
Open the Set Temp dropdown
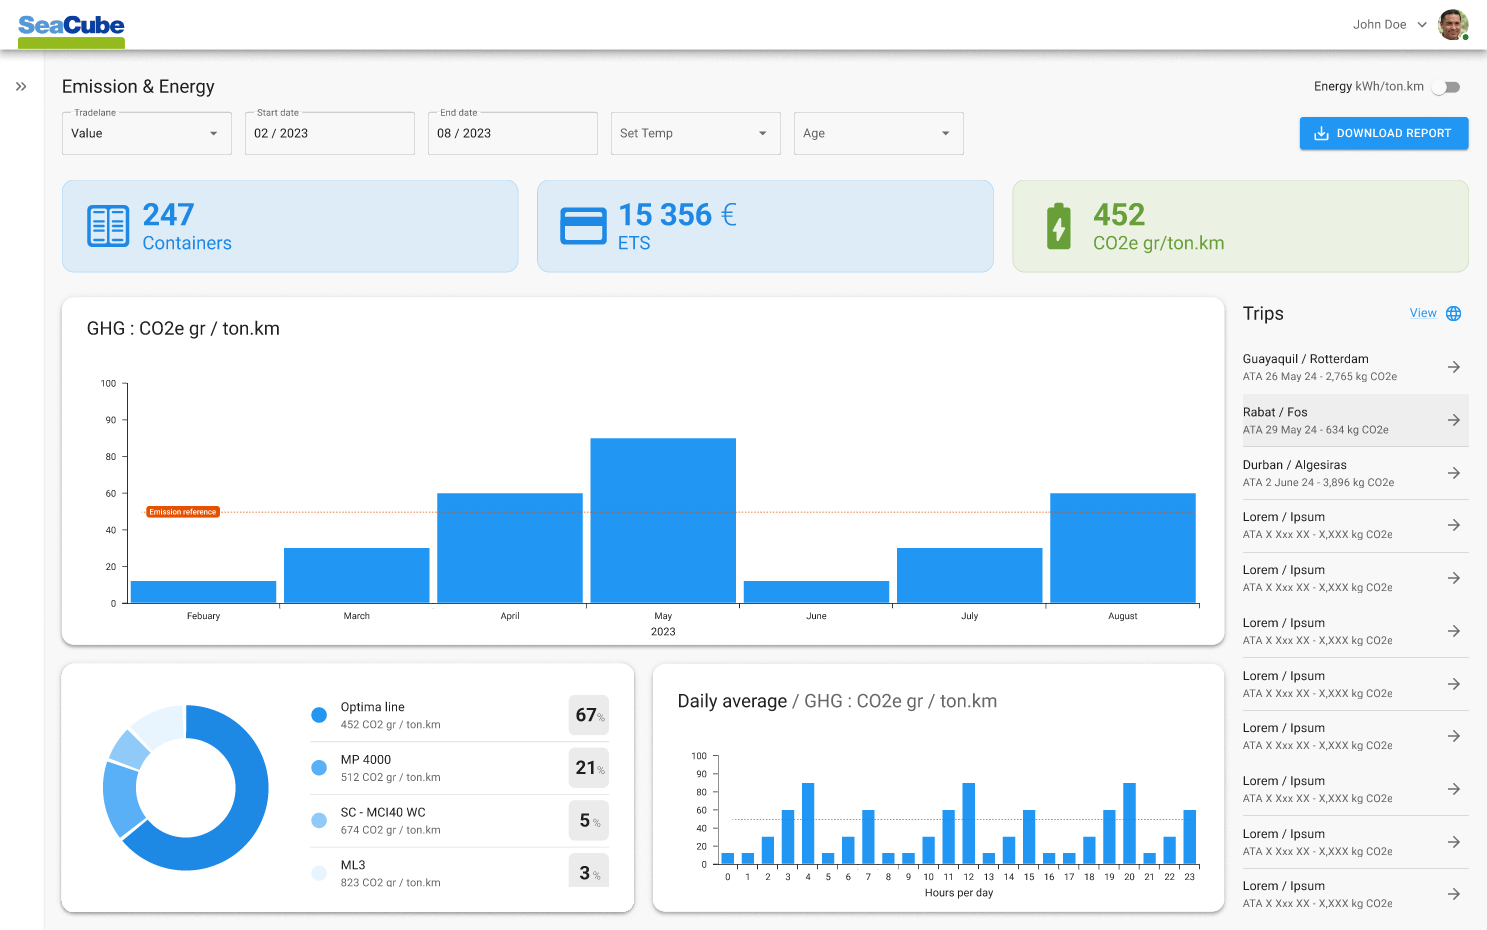[696, 133]
